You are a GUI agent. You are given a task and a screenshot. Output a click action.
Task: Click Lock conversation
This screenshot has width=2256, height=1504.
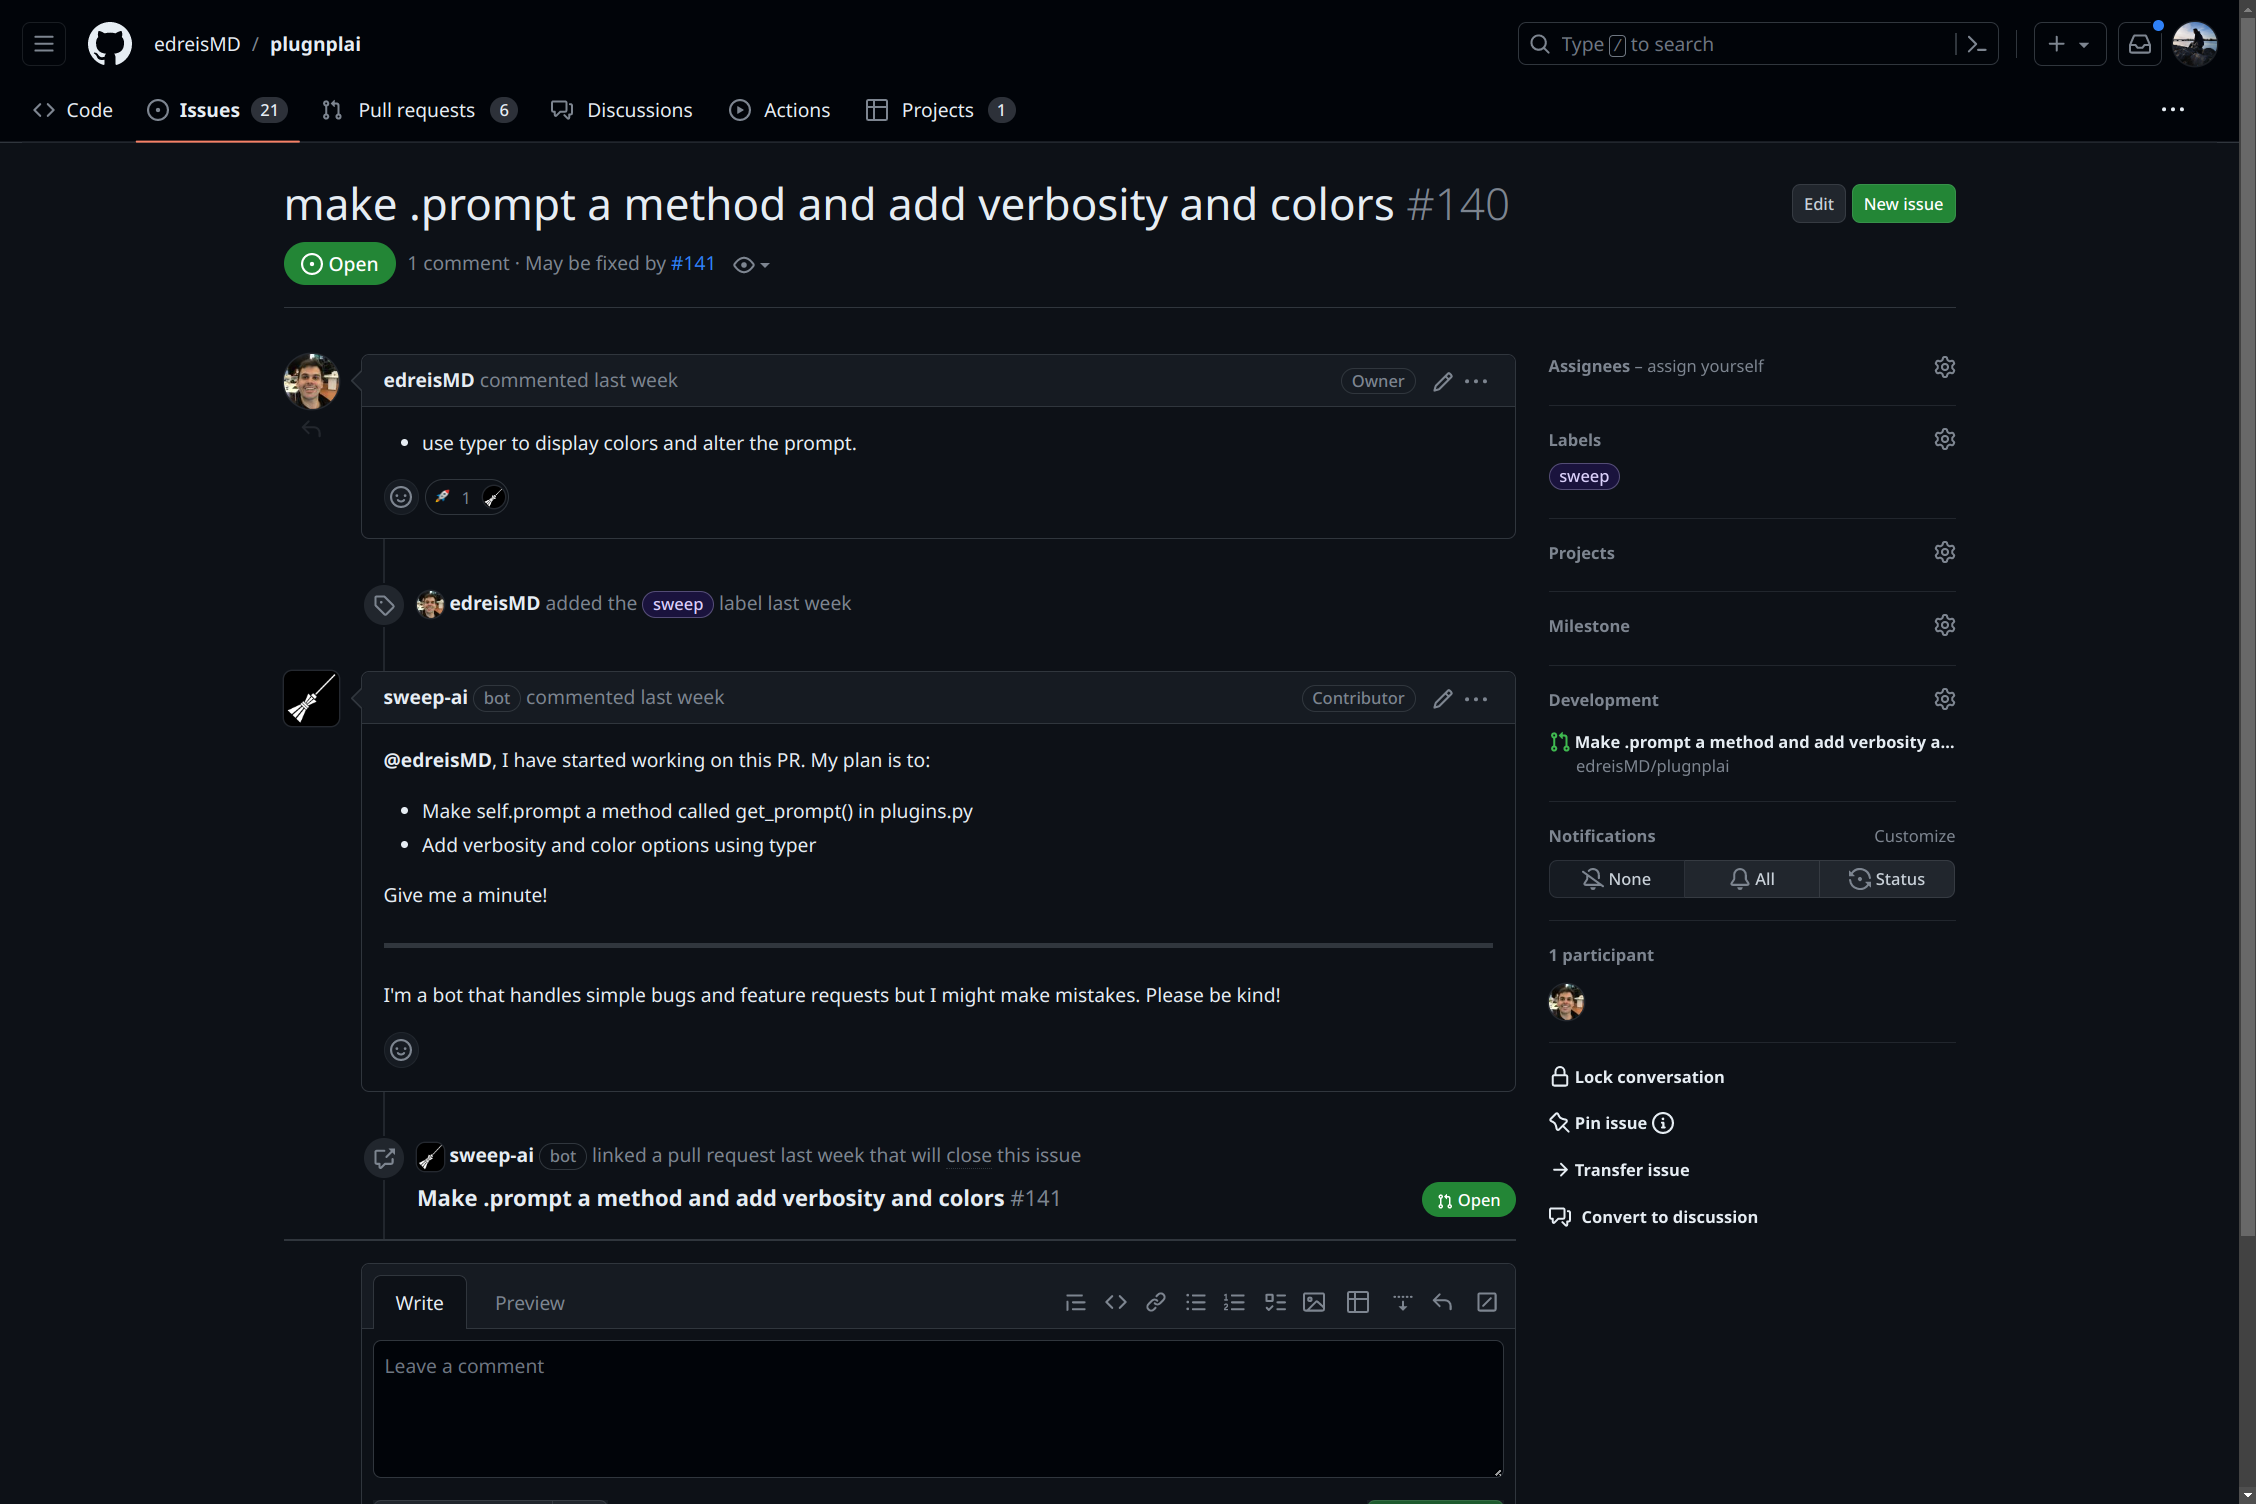pos(1637,1077)
